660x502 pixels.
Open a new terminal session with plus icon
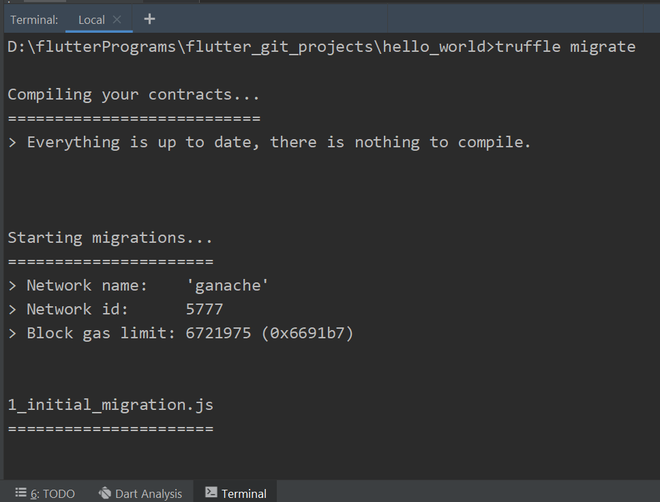coord(150,19)
